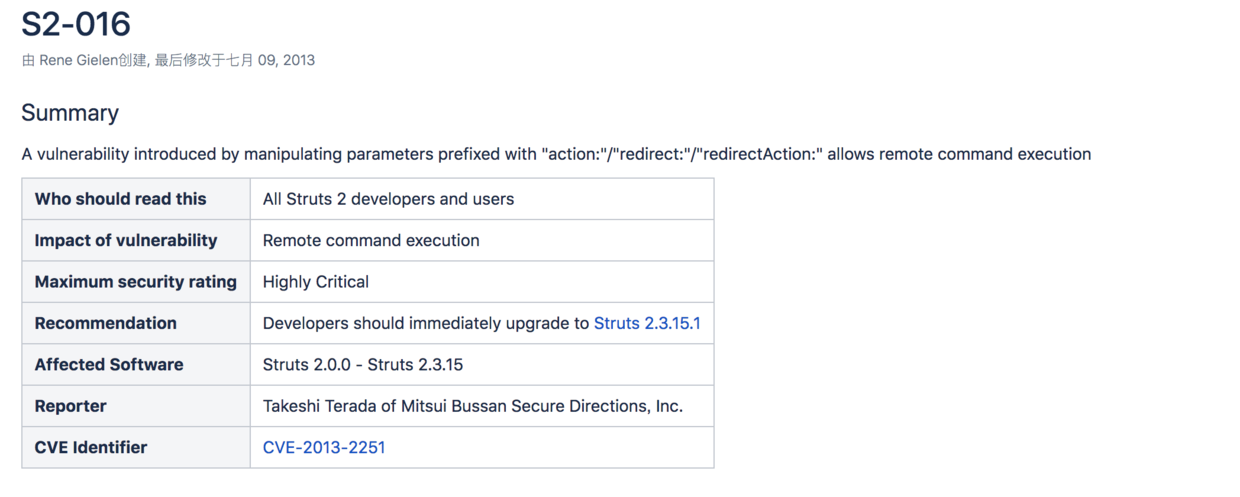Image resolution: width=1240 pixels, height=497 pixels.
Task: Select the "Who should read this" header cell
Action: coord(121,199)
